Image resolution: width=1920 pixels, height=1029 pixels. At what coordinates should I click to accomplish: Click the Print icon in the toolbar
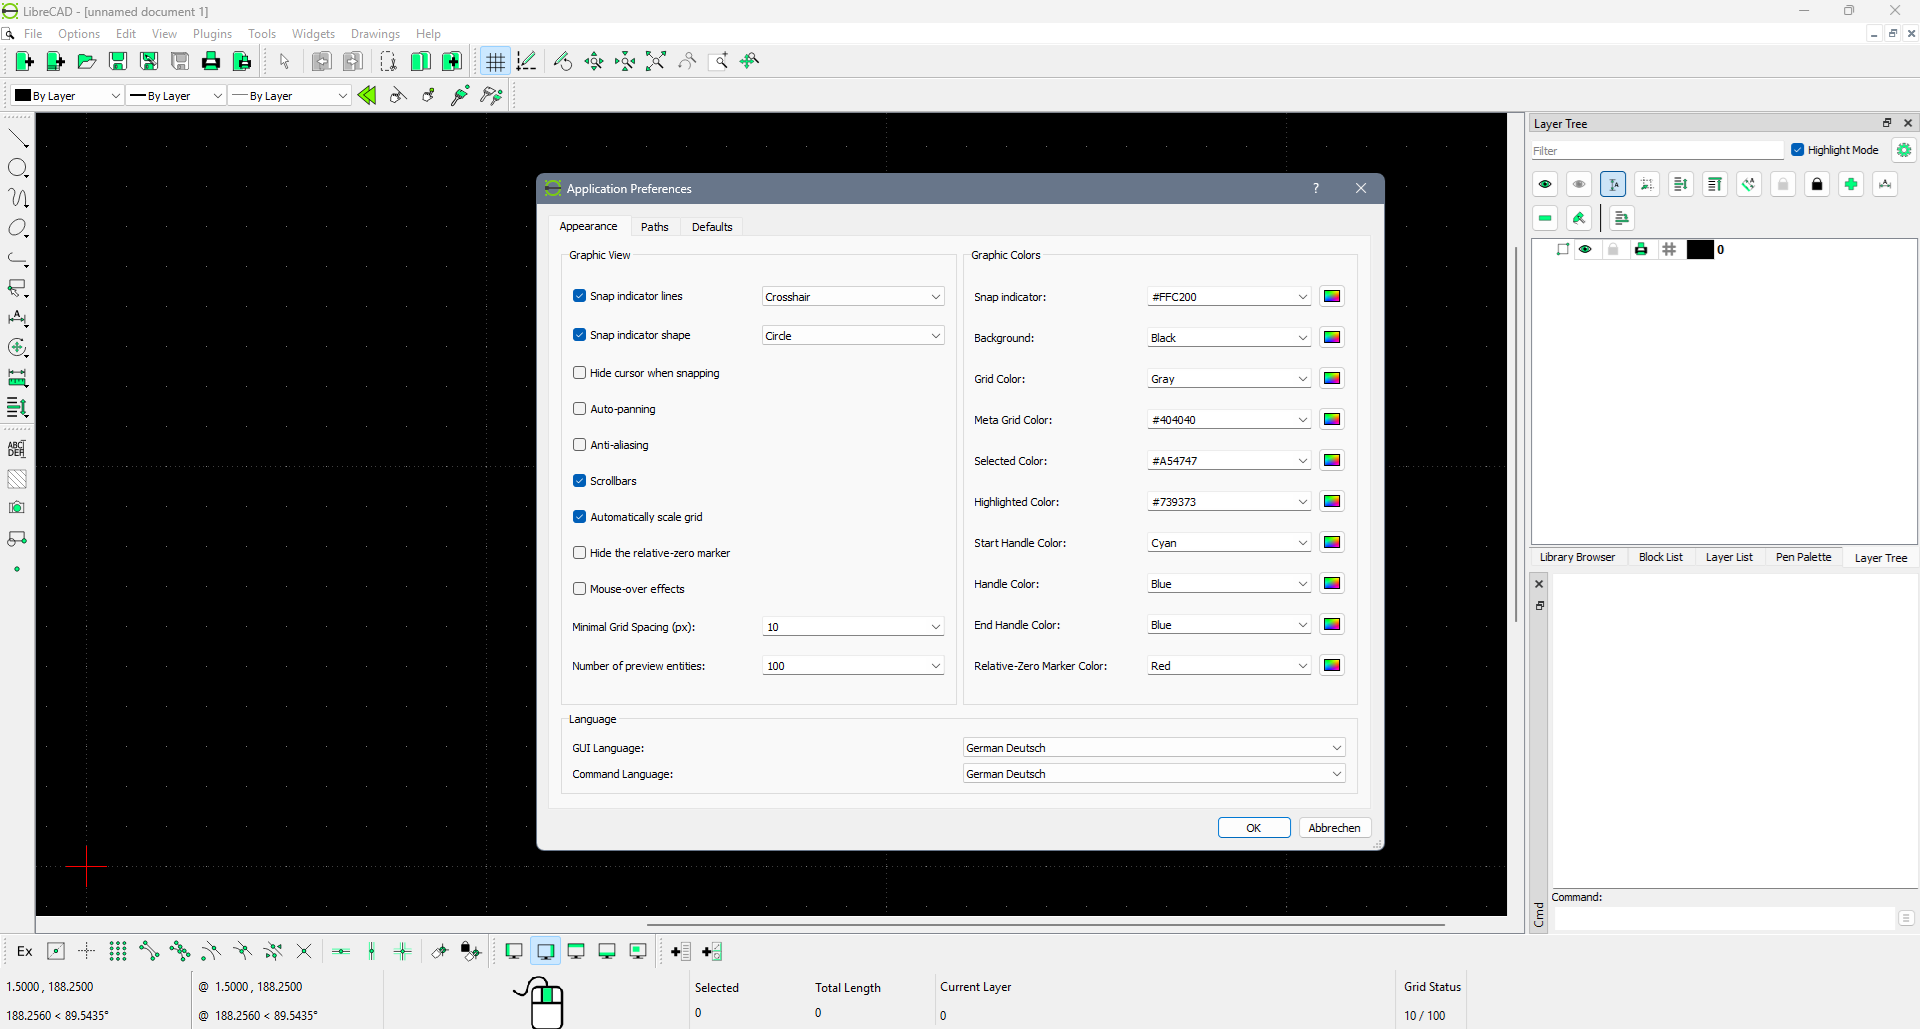pyautogui.click(x=211, y=62)
